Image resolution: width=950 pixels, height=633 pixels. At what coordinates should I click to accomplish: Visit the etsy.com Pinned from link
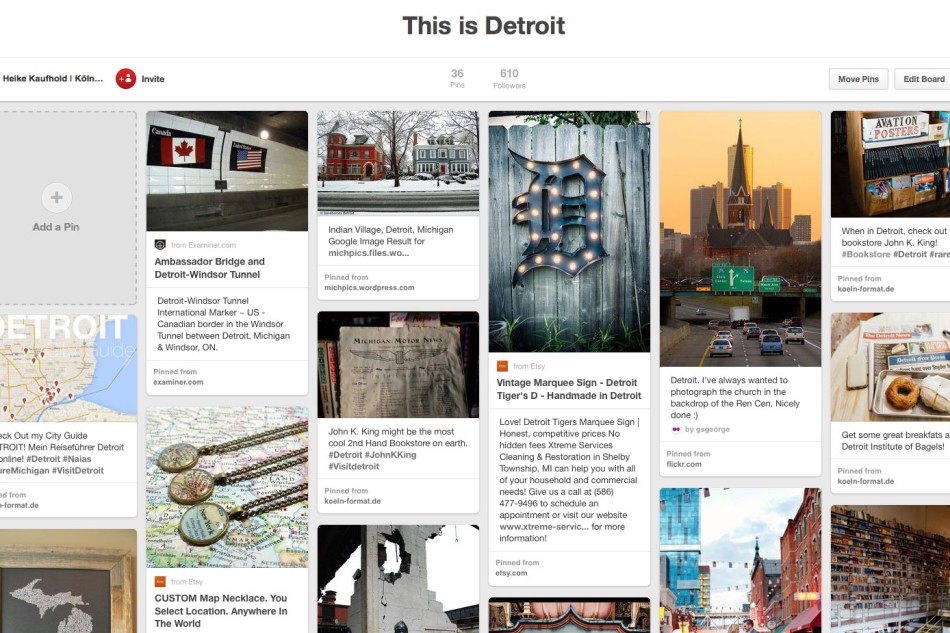(511, 573)
